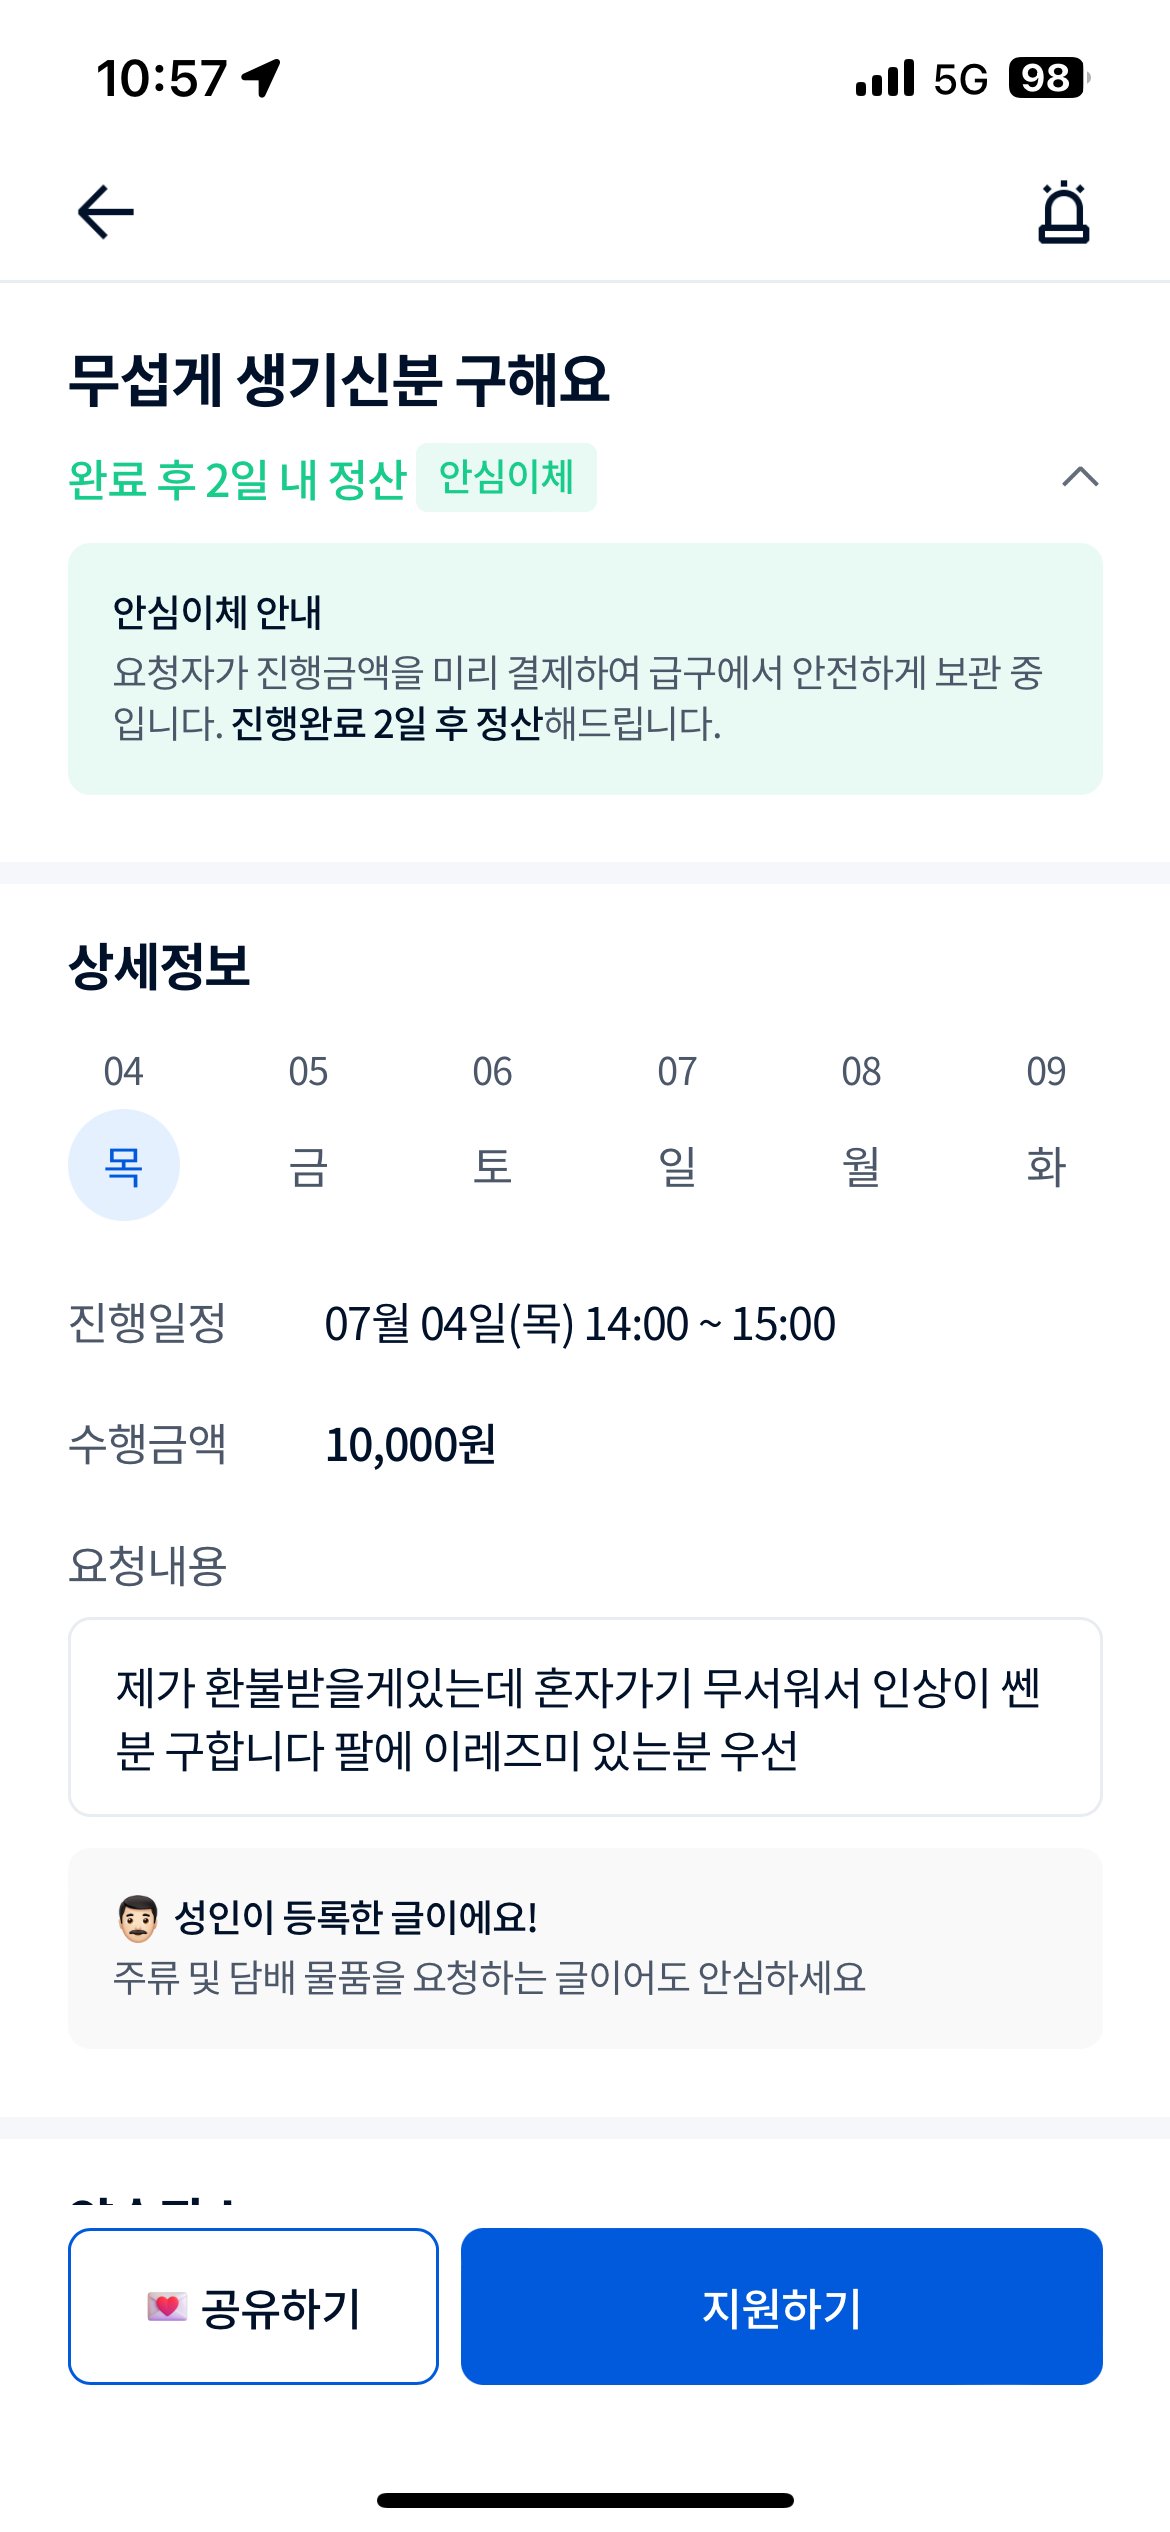
Task: Tap the battery indicator showing 98
Action: click(1047, 78)
